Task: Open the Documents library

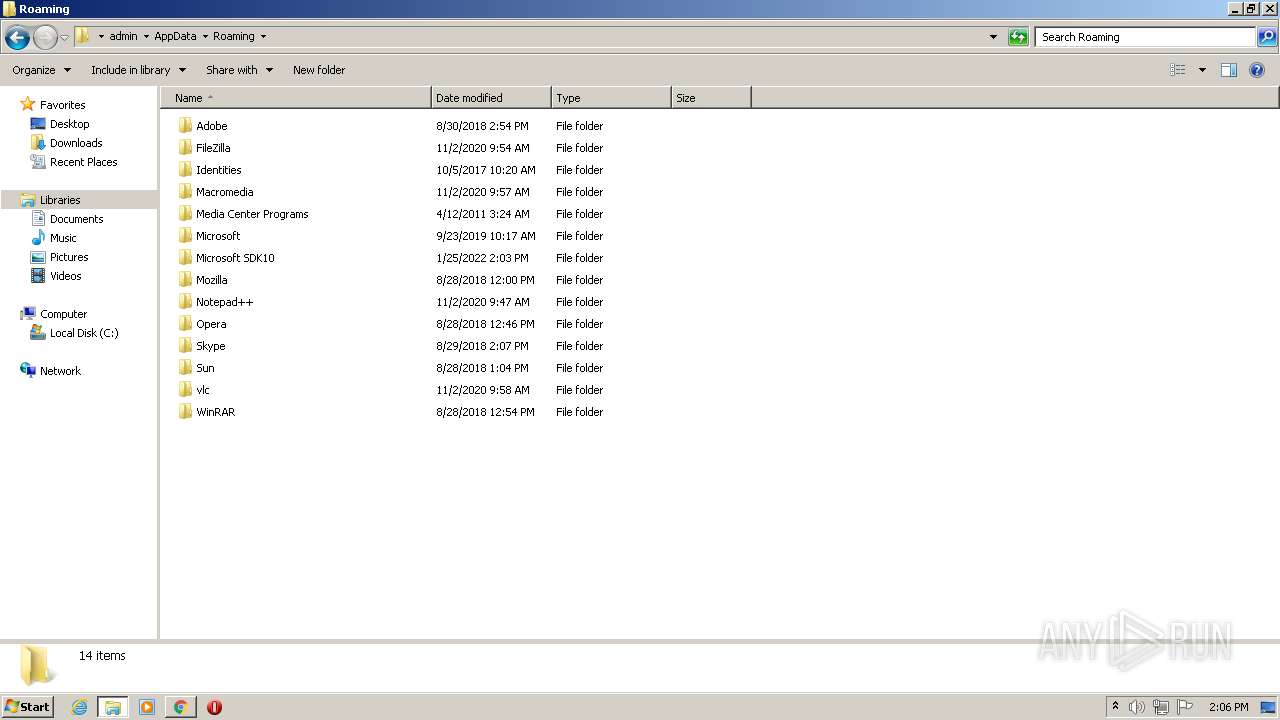Action: coord(76,219)
